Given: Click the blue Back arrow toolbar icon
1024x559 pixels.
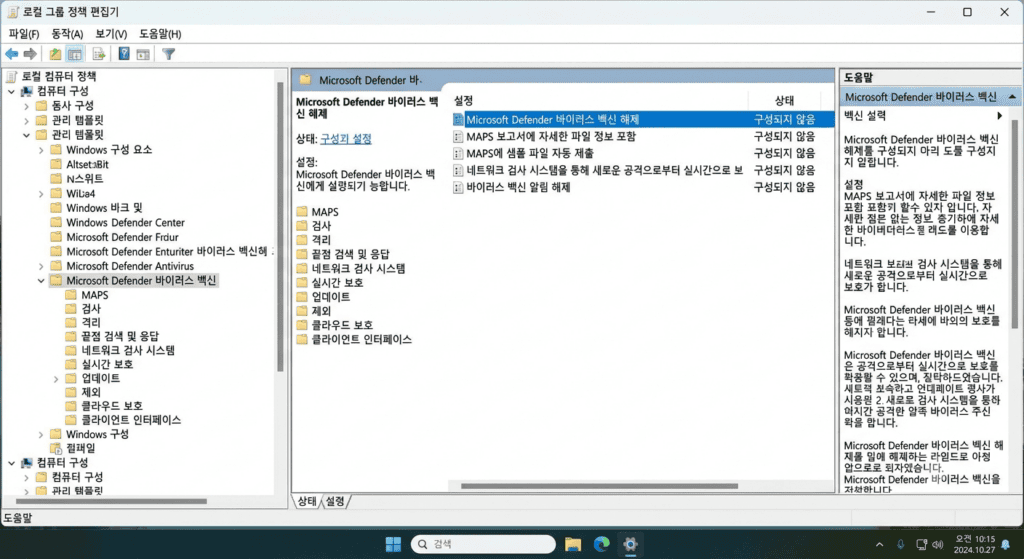Looking at the screenshot, I should tap(11, 54).
